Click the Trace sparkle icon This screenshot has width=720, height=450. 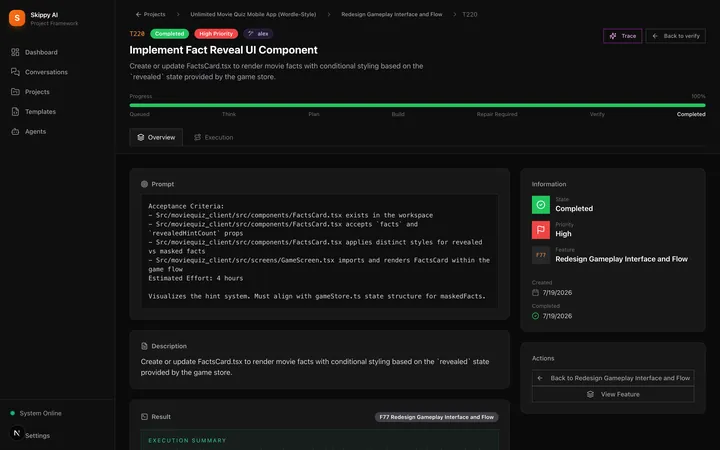[x=613, y=36]
